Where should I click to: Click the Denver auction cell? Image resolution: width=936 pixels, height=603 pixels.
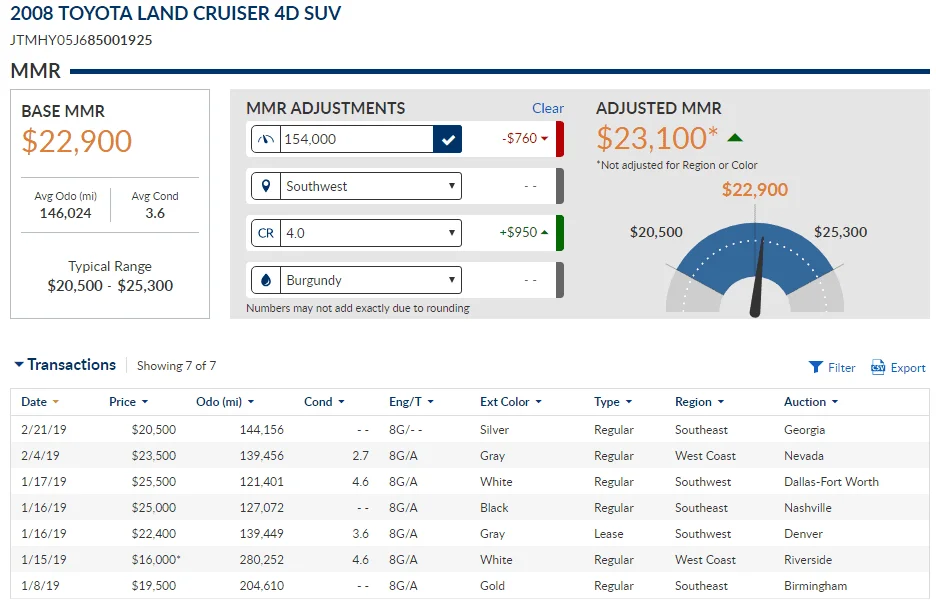pyautogui.click(x=803, y=534)
